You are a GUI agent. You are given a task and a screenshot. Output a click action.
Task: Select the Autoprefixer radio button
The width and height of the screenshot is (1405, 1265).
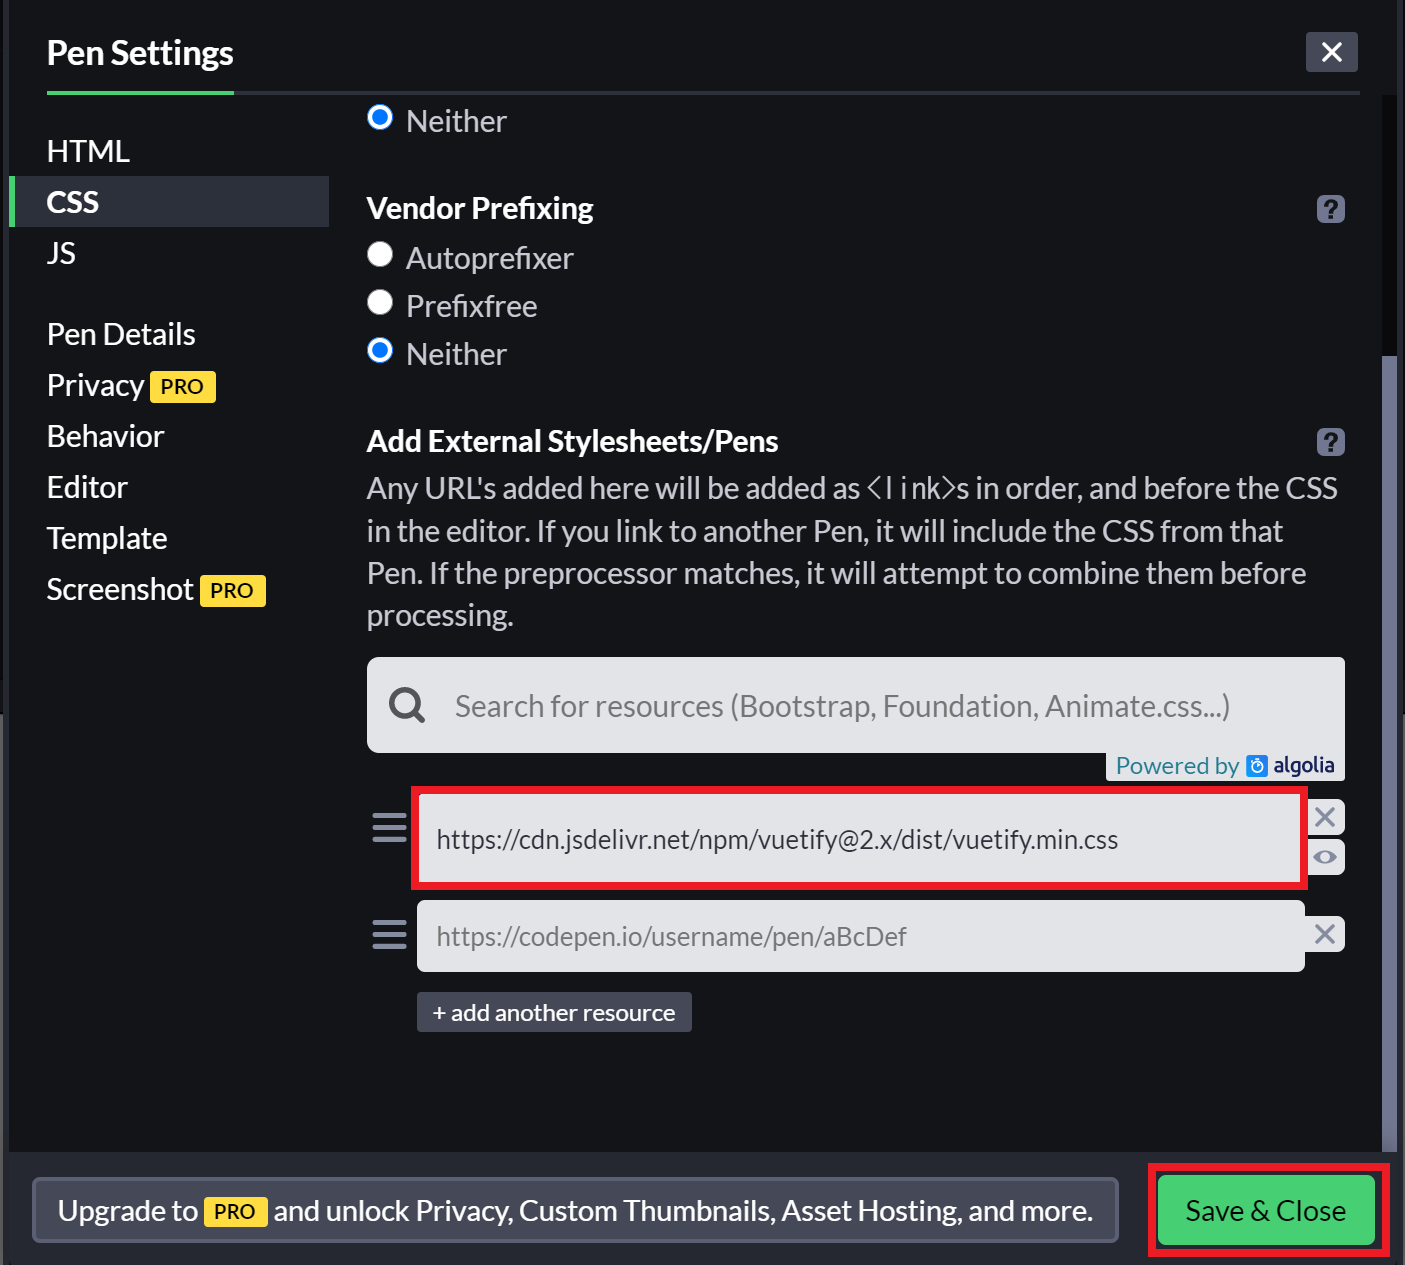pos(380,254)
